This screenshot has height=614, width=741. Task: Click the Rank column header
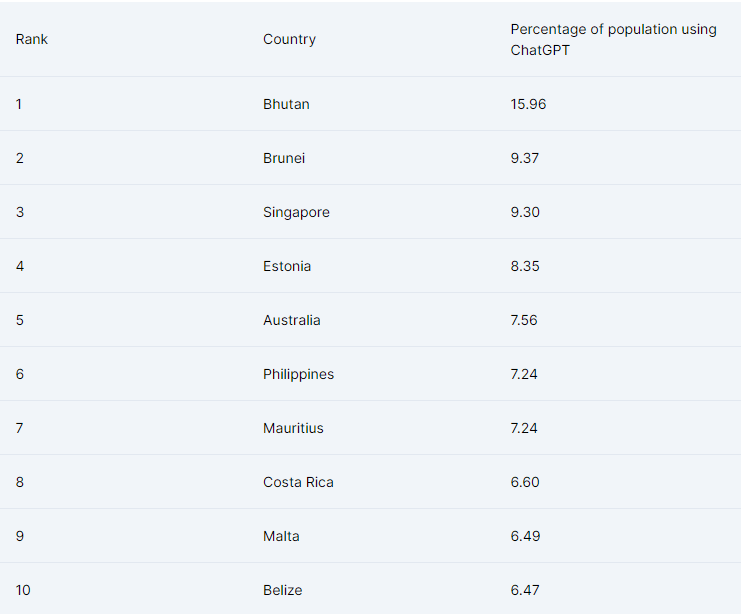[32, 40]
